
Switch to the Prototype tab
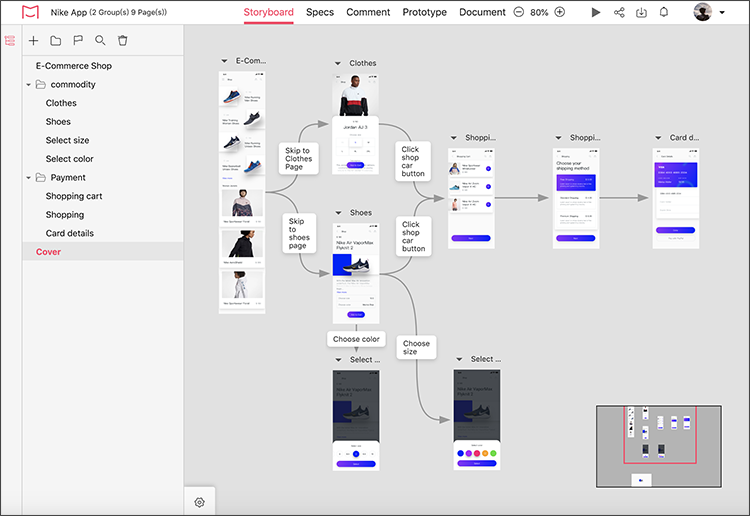click(x=424, y=12)
